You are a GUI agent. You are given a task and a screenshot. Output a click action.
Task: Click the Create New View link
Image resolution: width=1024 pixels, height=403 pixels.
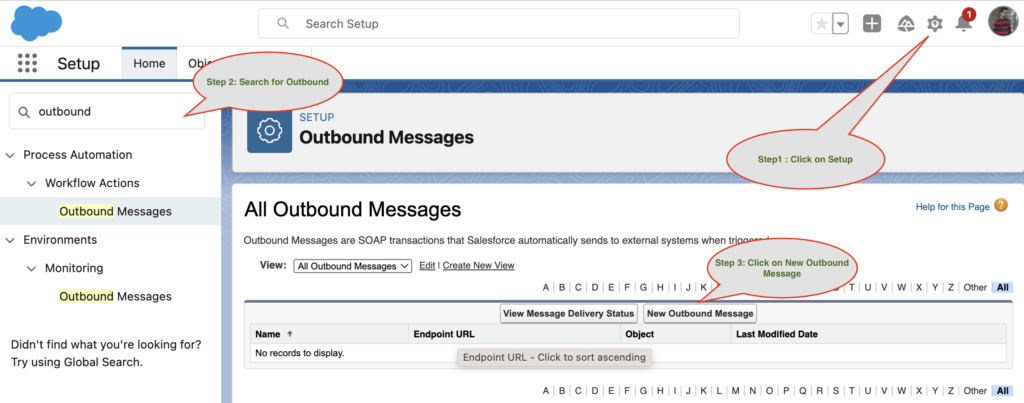(x=479, y=265)
